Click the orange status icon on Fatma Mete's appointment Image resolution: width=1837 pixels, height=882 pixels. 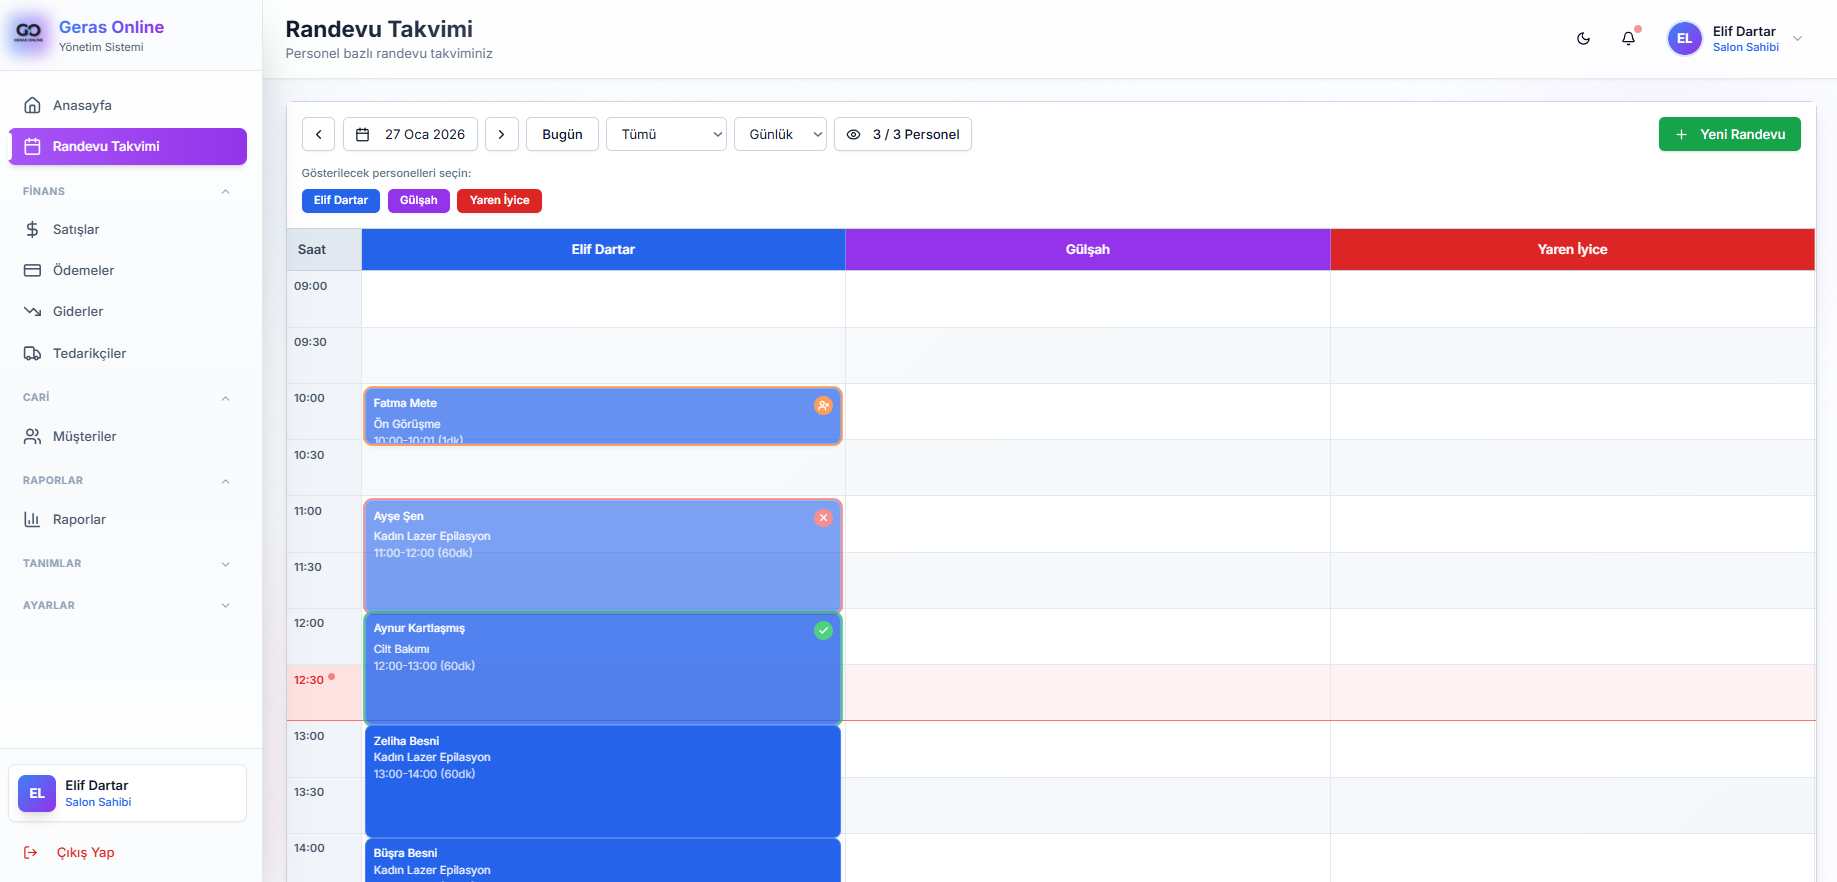(x=823, y=405)
